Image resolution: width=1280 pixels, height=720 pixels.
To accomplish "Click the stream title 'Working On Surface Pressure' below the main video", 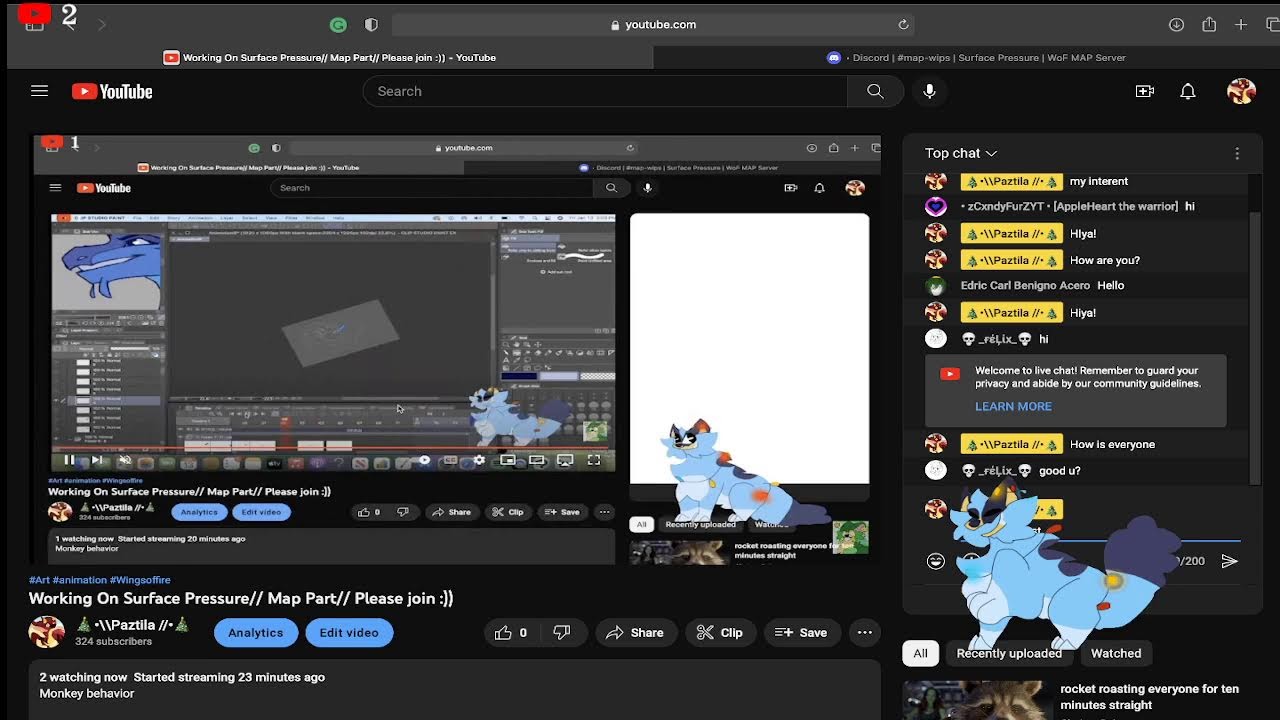I will 241,598.
